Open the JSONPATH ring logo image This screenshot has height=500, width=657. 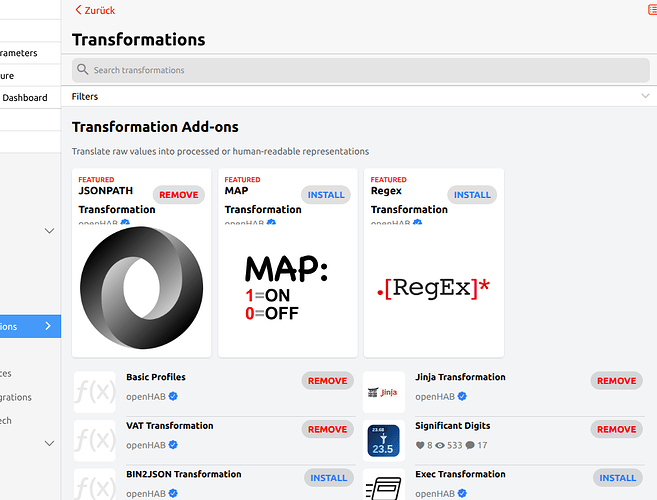142,288
